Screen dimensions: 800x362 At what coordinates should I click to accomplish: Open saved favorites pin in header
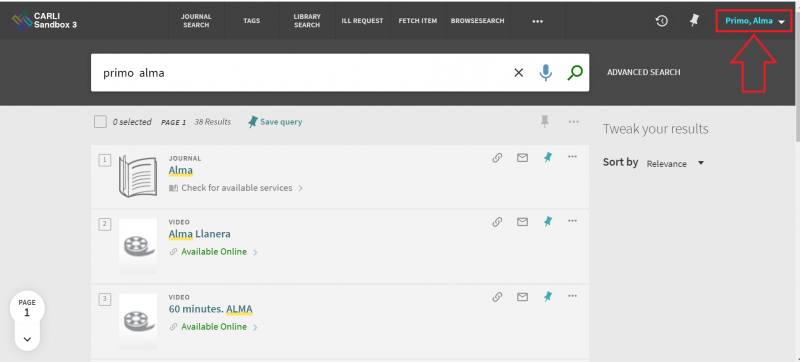click(693, 20)
